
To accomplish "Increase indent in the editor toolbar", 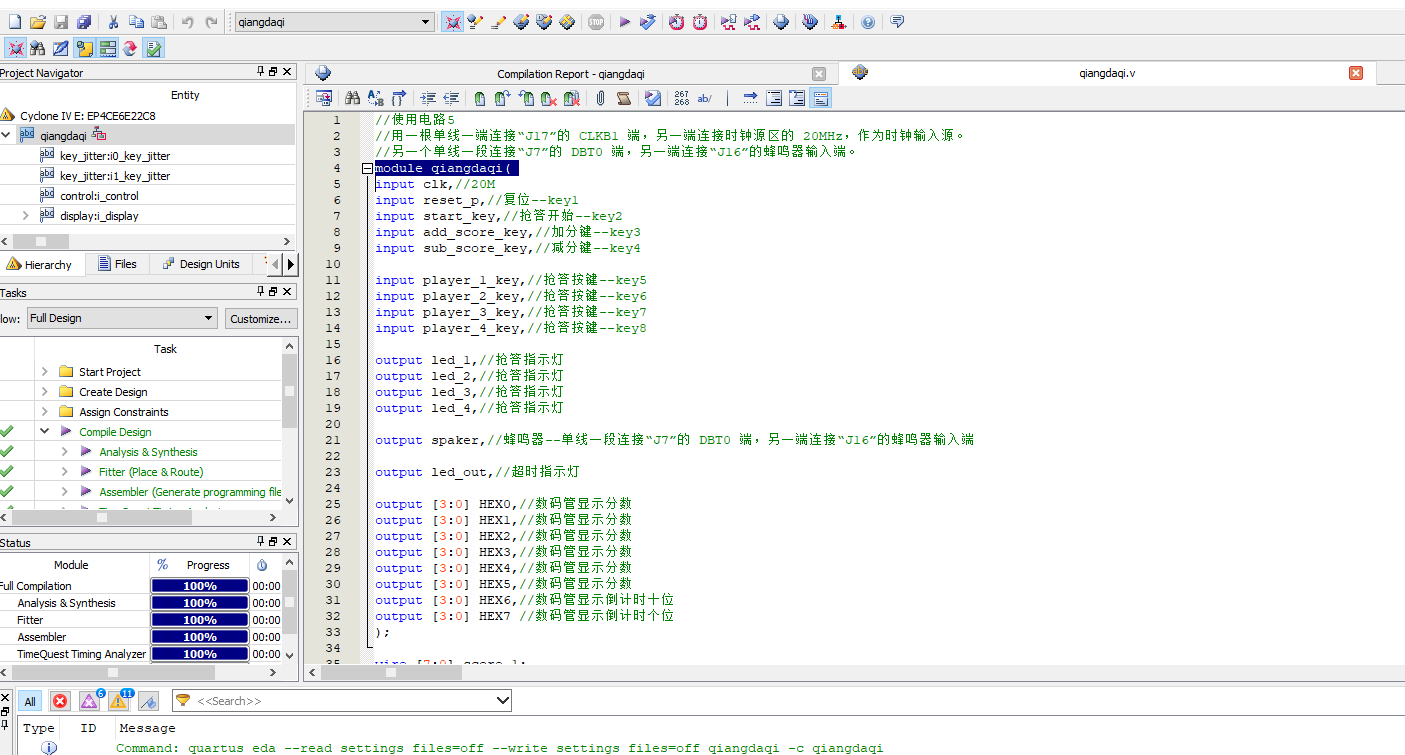I will (428, 98).
